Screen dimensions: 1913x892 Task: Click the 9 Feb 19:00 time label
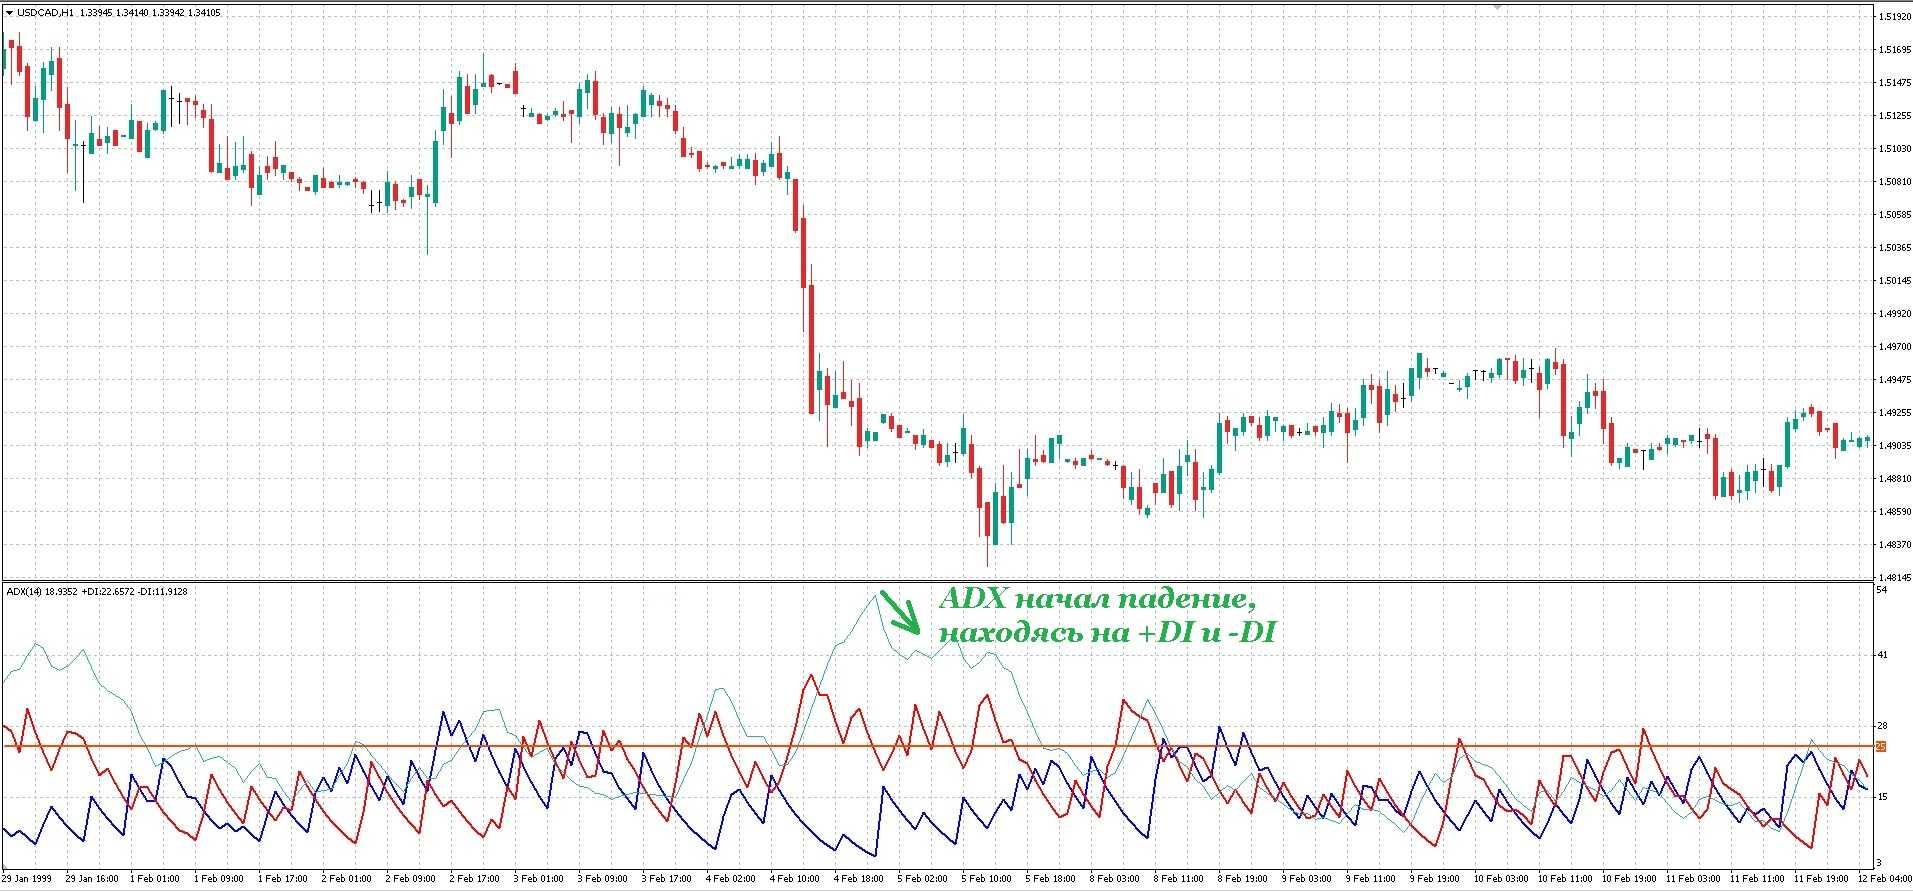tap(1434, 879)
